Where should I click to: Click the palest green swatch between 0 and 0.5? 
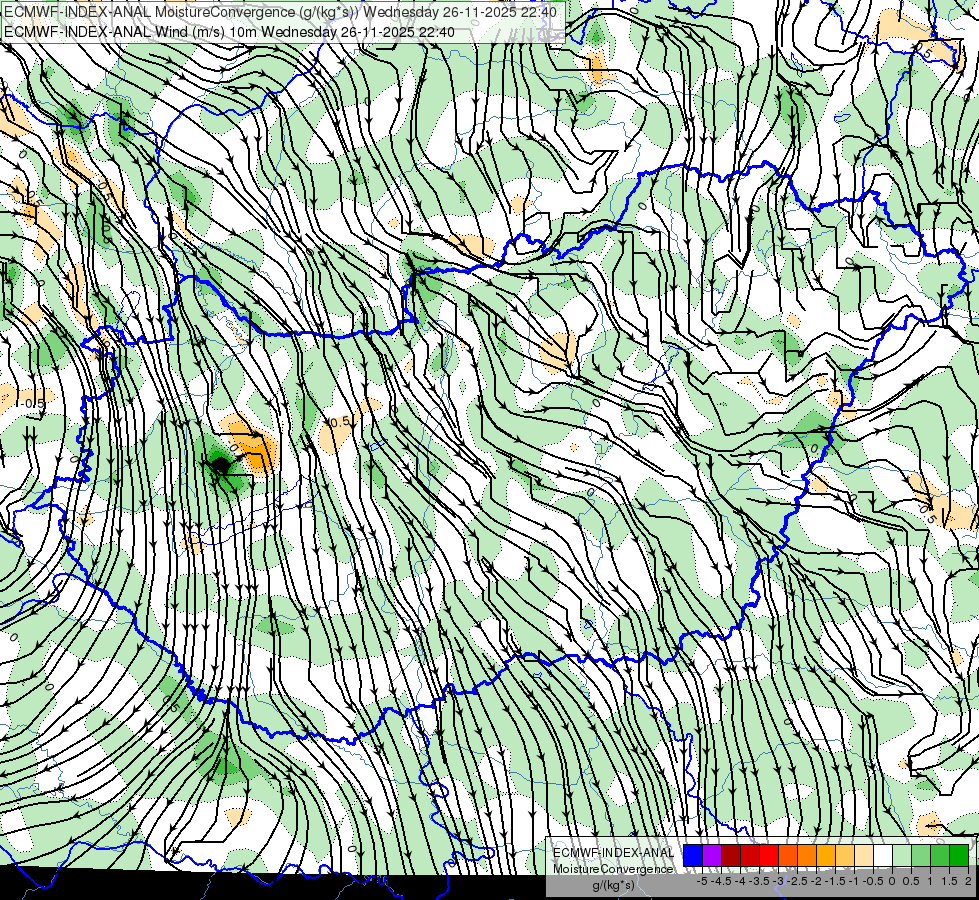[902, 856]
